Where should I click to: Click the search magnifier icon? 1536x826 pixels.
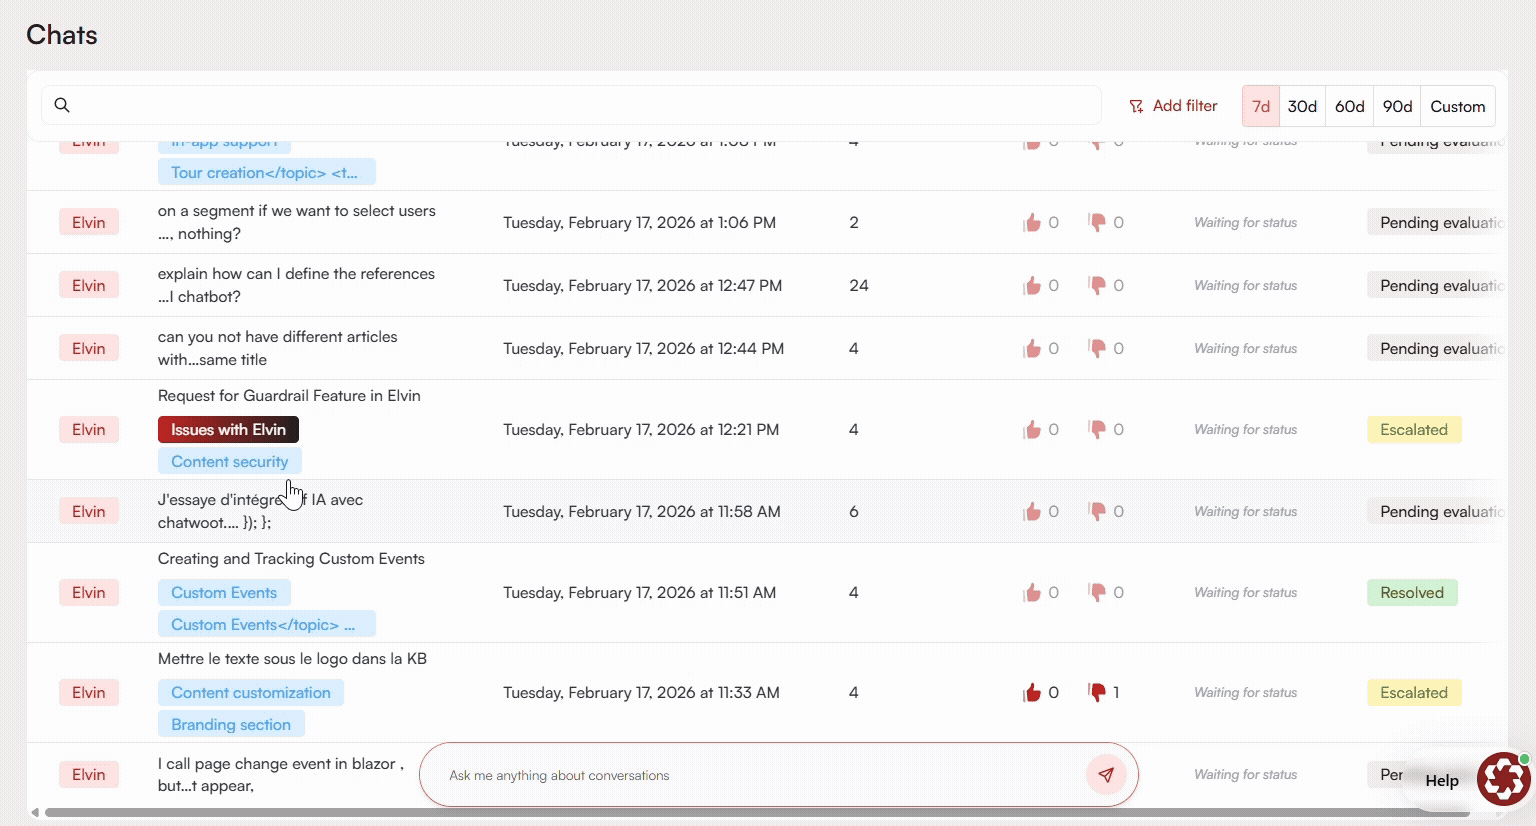[62, 105]
